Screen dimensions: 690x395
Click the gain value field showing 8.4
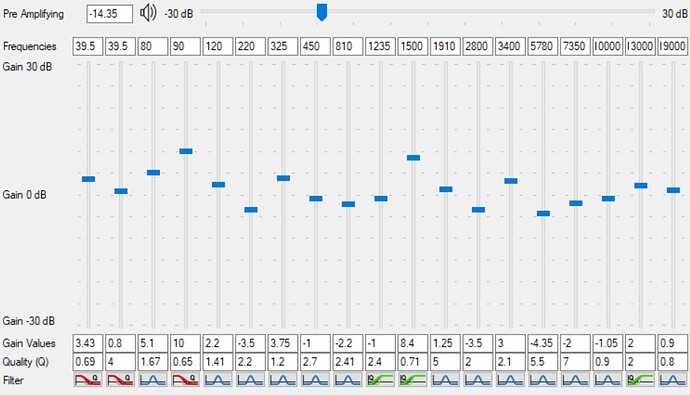[x=413, y=343]
